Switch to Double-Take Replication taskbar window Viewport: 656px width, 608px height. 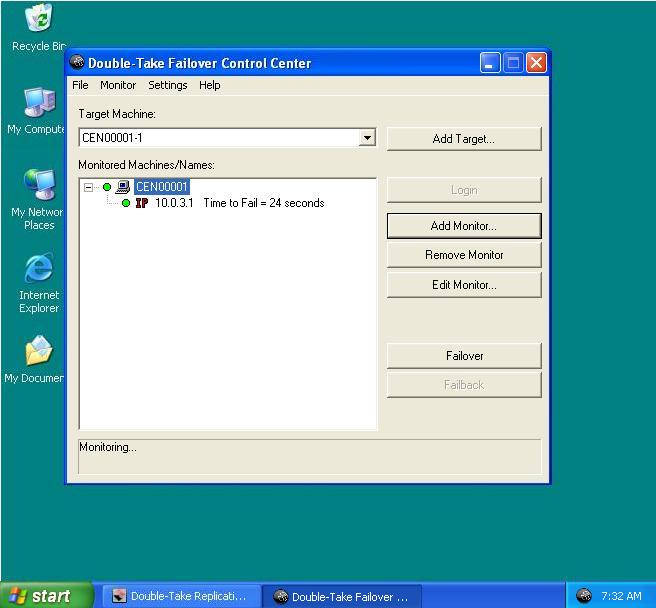click(178, 596)
